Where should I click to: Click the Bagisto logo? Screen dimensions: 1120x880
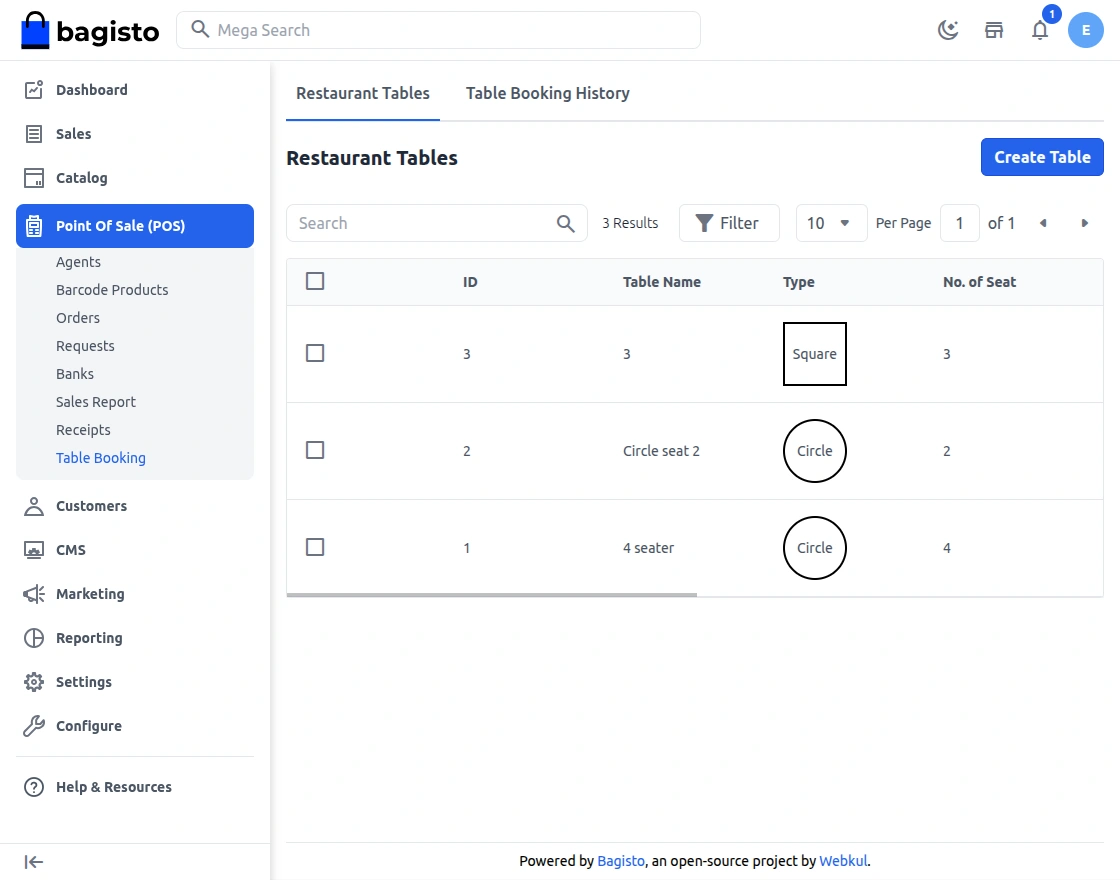tap(89, 31)
